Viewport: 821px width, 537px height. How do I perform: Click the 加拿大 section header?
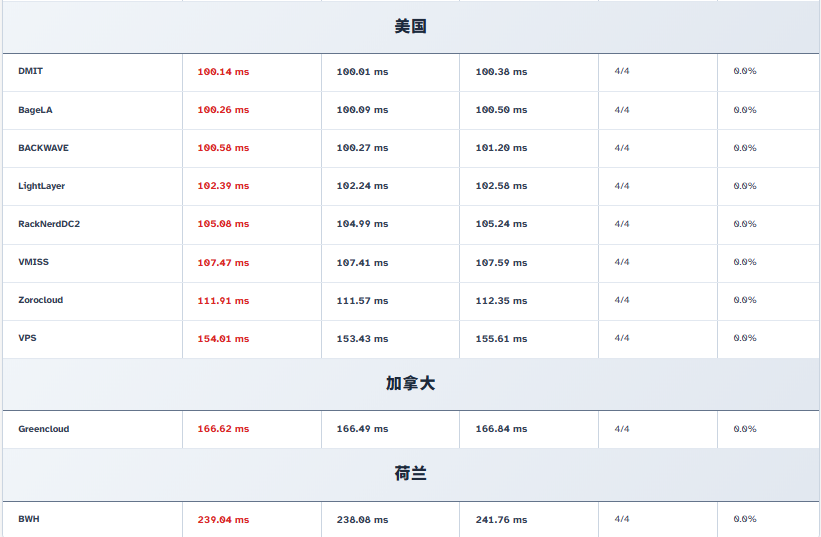click(x=410, y=384)
